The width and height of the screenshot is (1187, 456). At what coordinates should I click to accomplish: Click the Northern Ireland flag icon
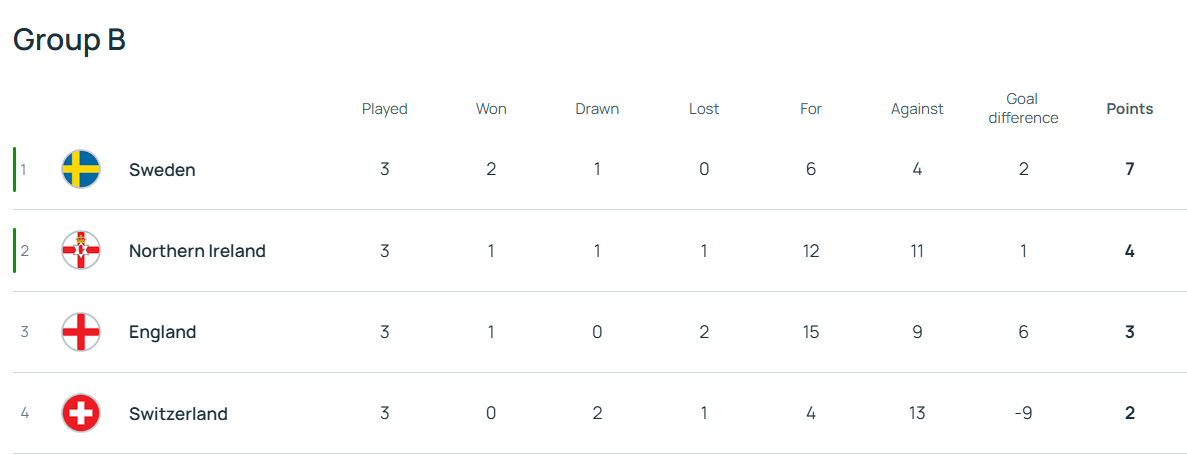(x=80, y=251)
